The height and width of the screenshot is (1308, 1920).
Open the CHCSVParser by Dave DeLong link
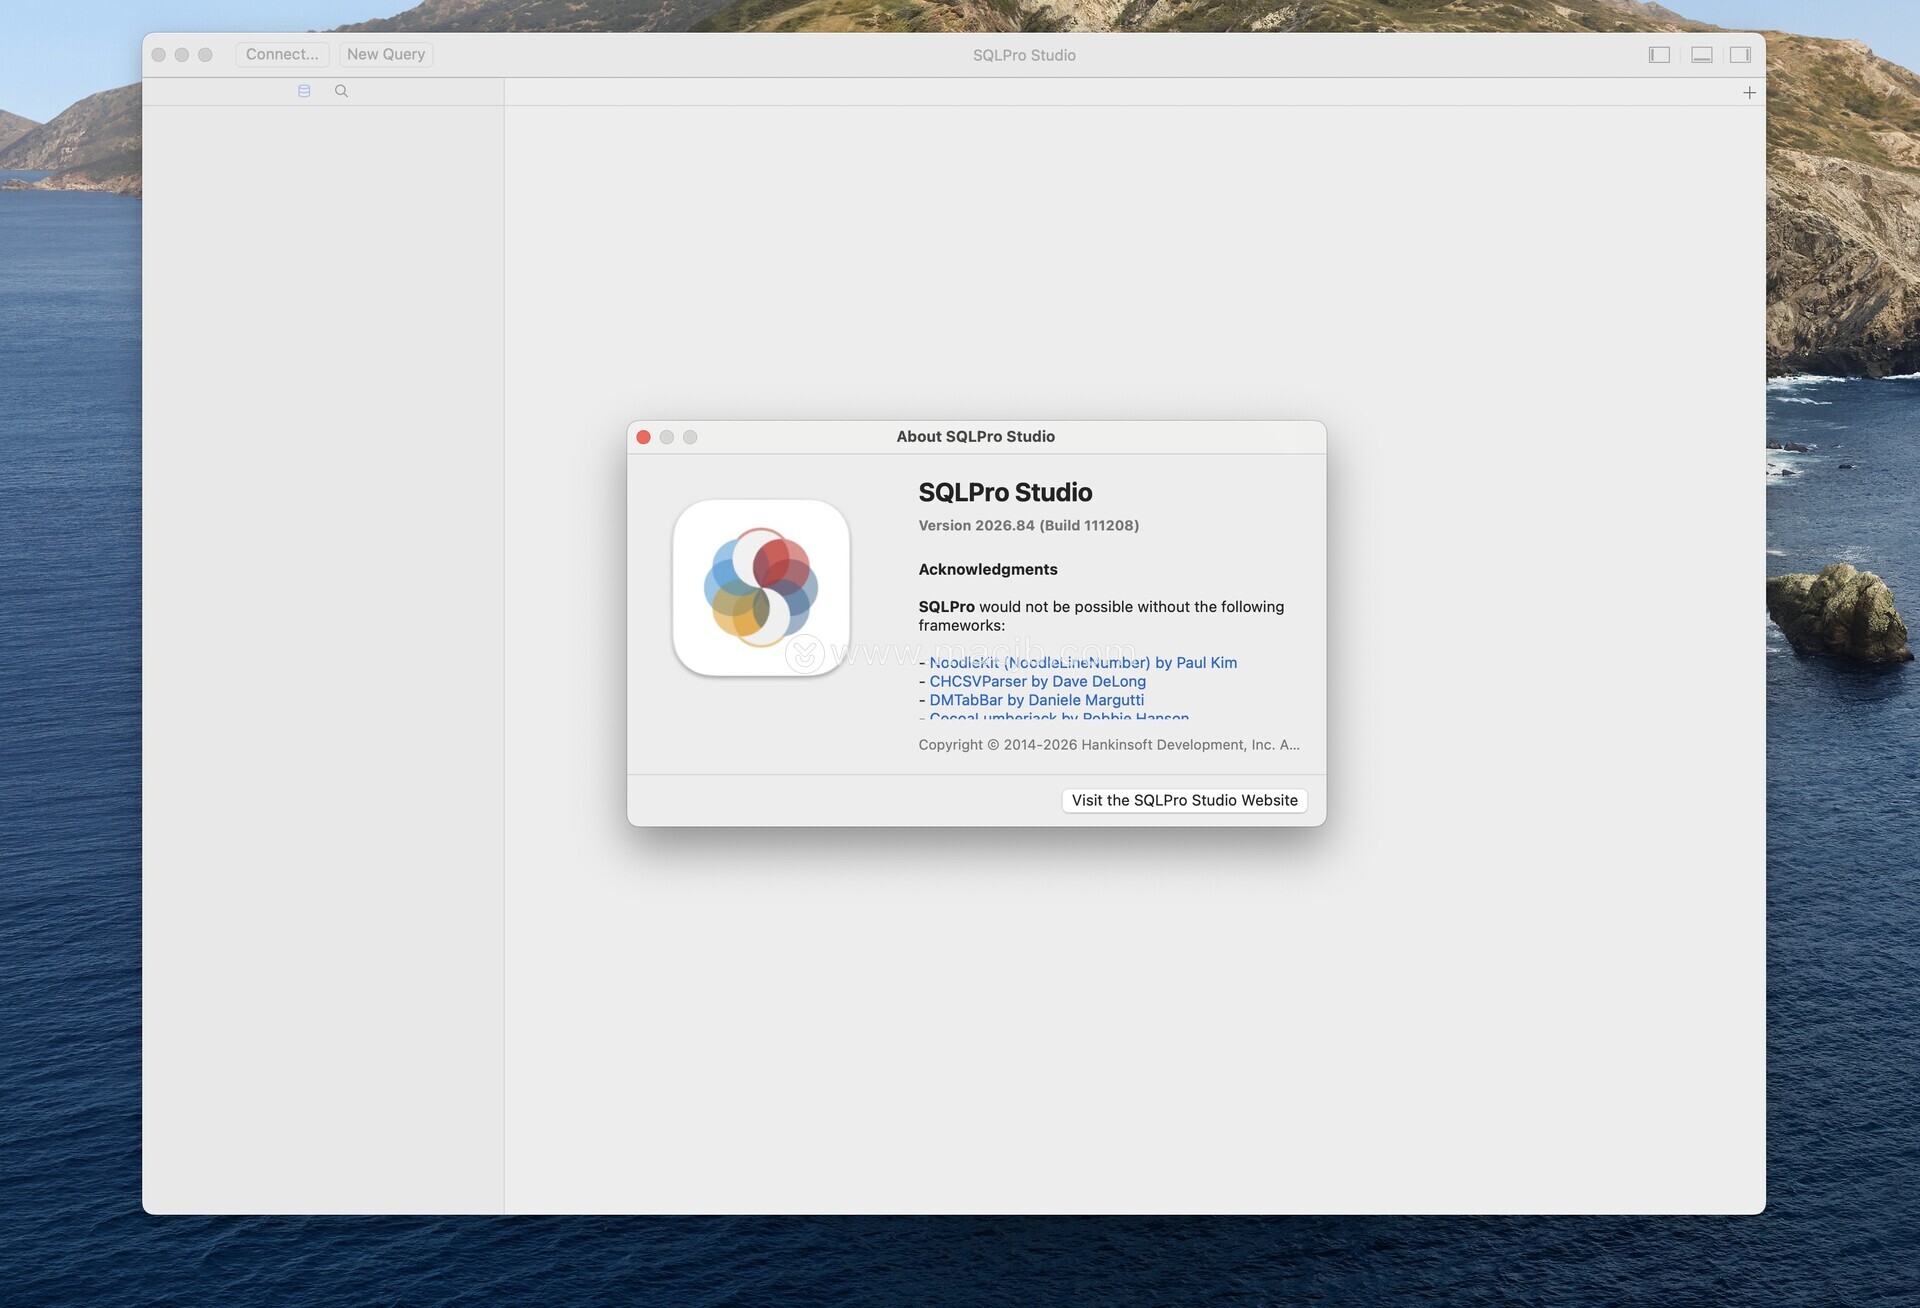point(1037,681)
